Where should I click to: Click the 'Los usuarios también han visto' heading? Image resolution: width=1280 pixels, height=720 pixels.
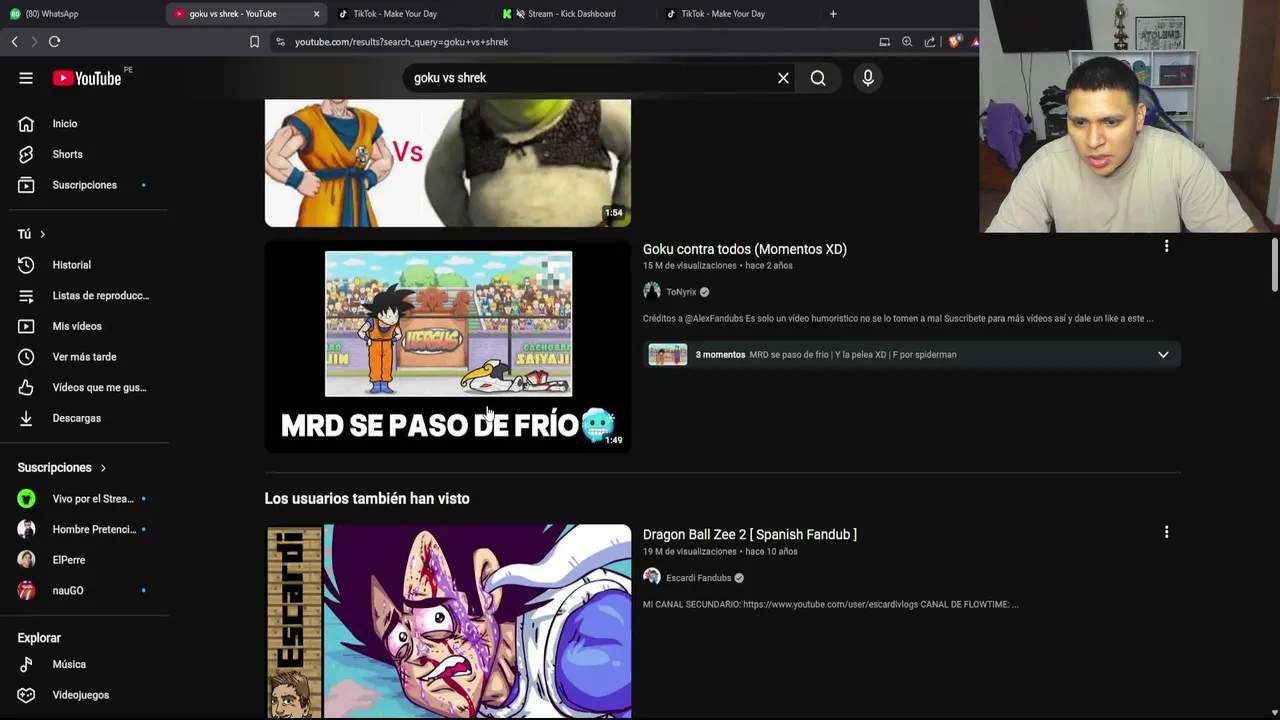367,498
